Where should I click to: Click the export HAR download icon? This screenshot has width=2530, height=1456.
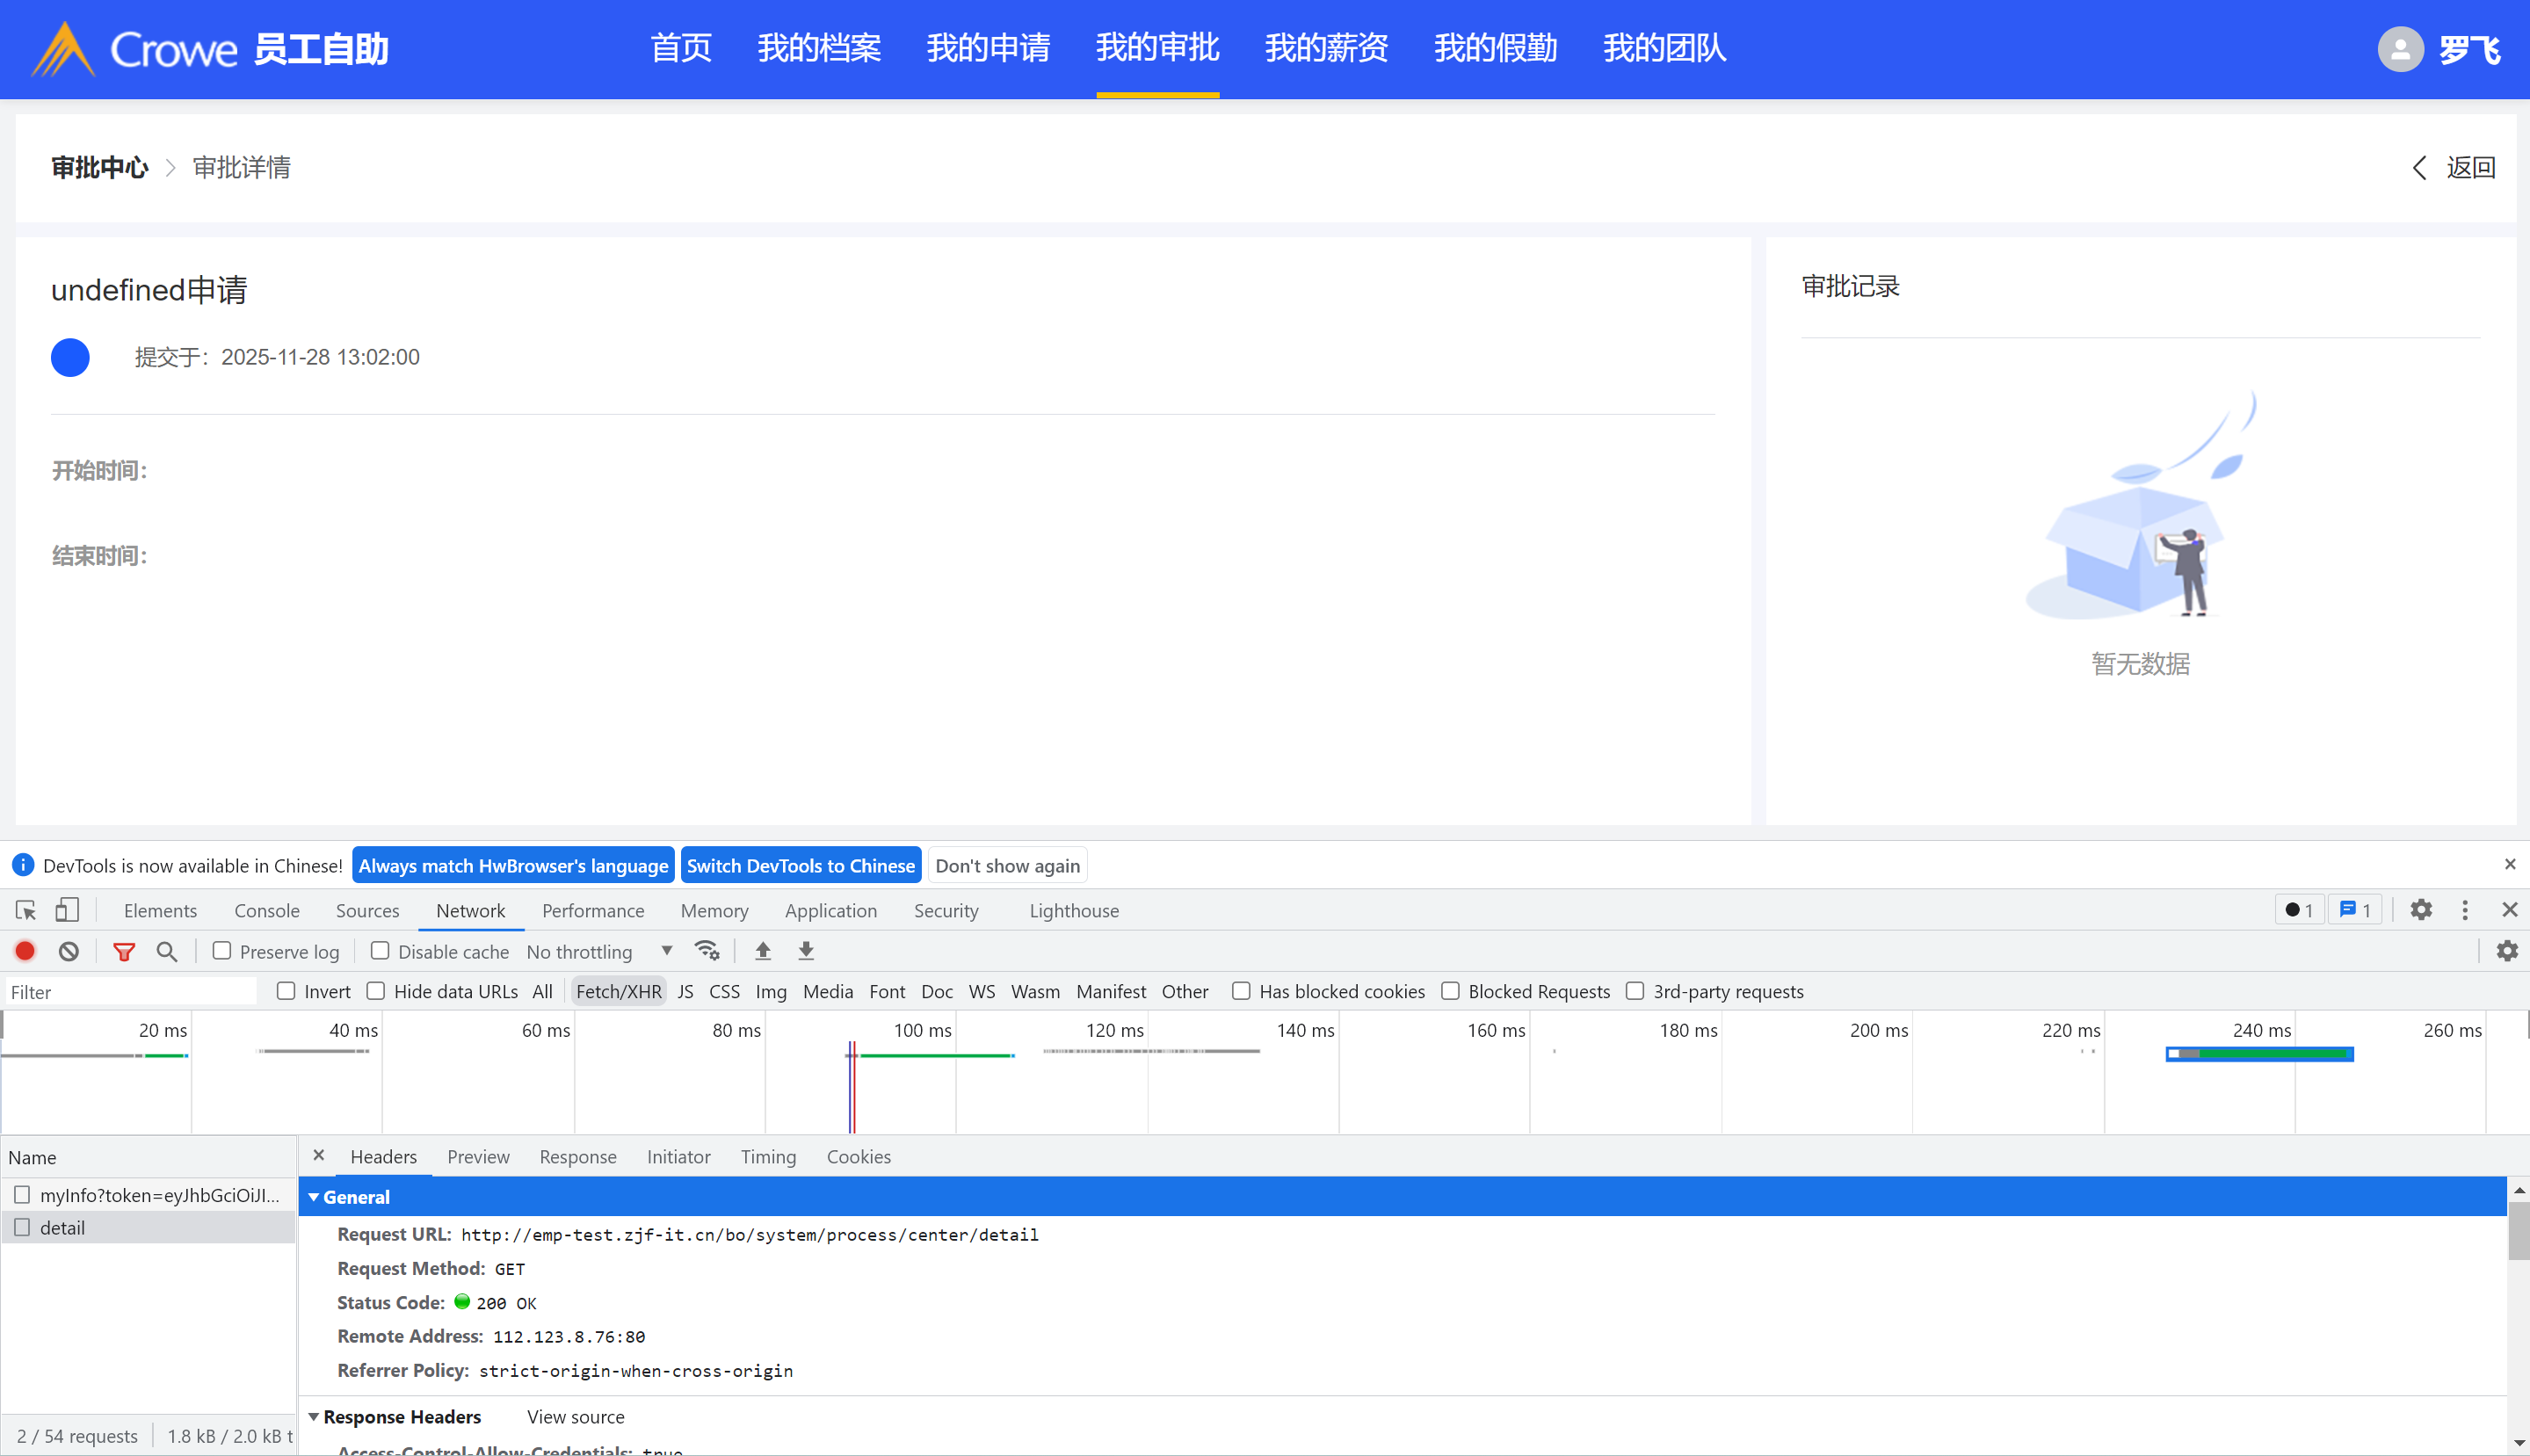coord(806,951)
